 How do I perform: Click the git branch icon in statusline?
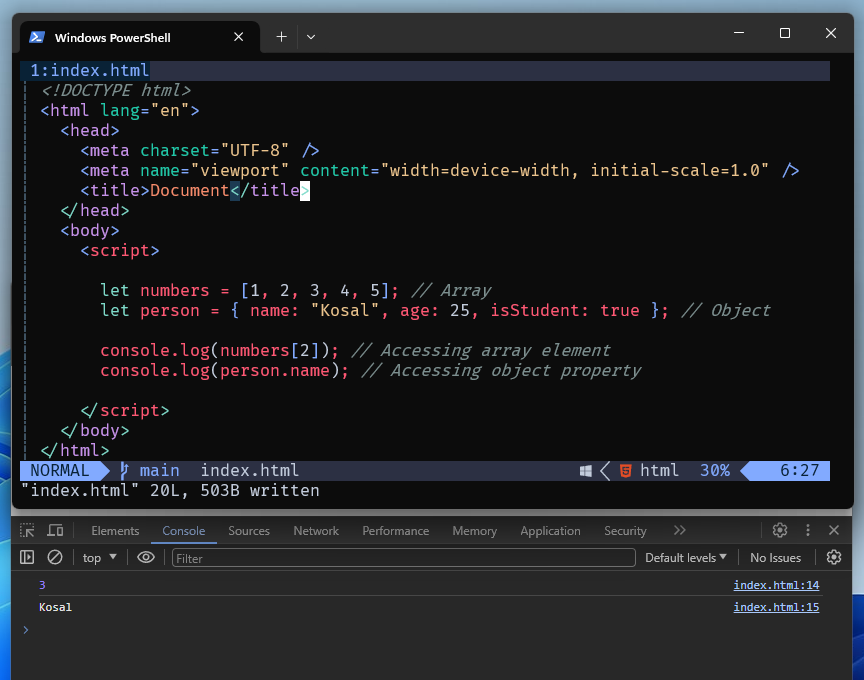[x=125, y=471]
